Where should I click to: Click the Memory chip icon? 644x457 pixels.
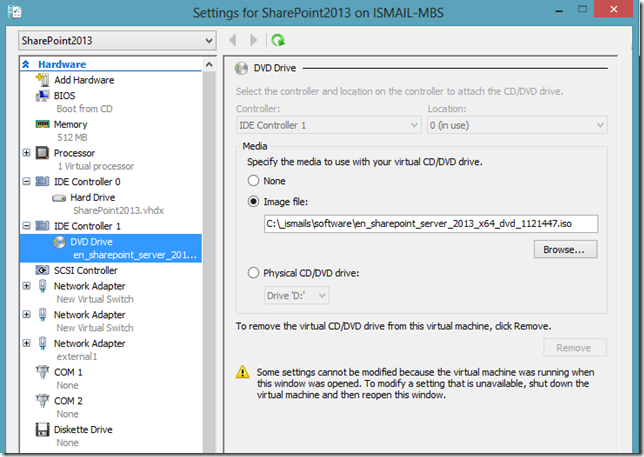pyautogui.click(x=42, y=124)
